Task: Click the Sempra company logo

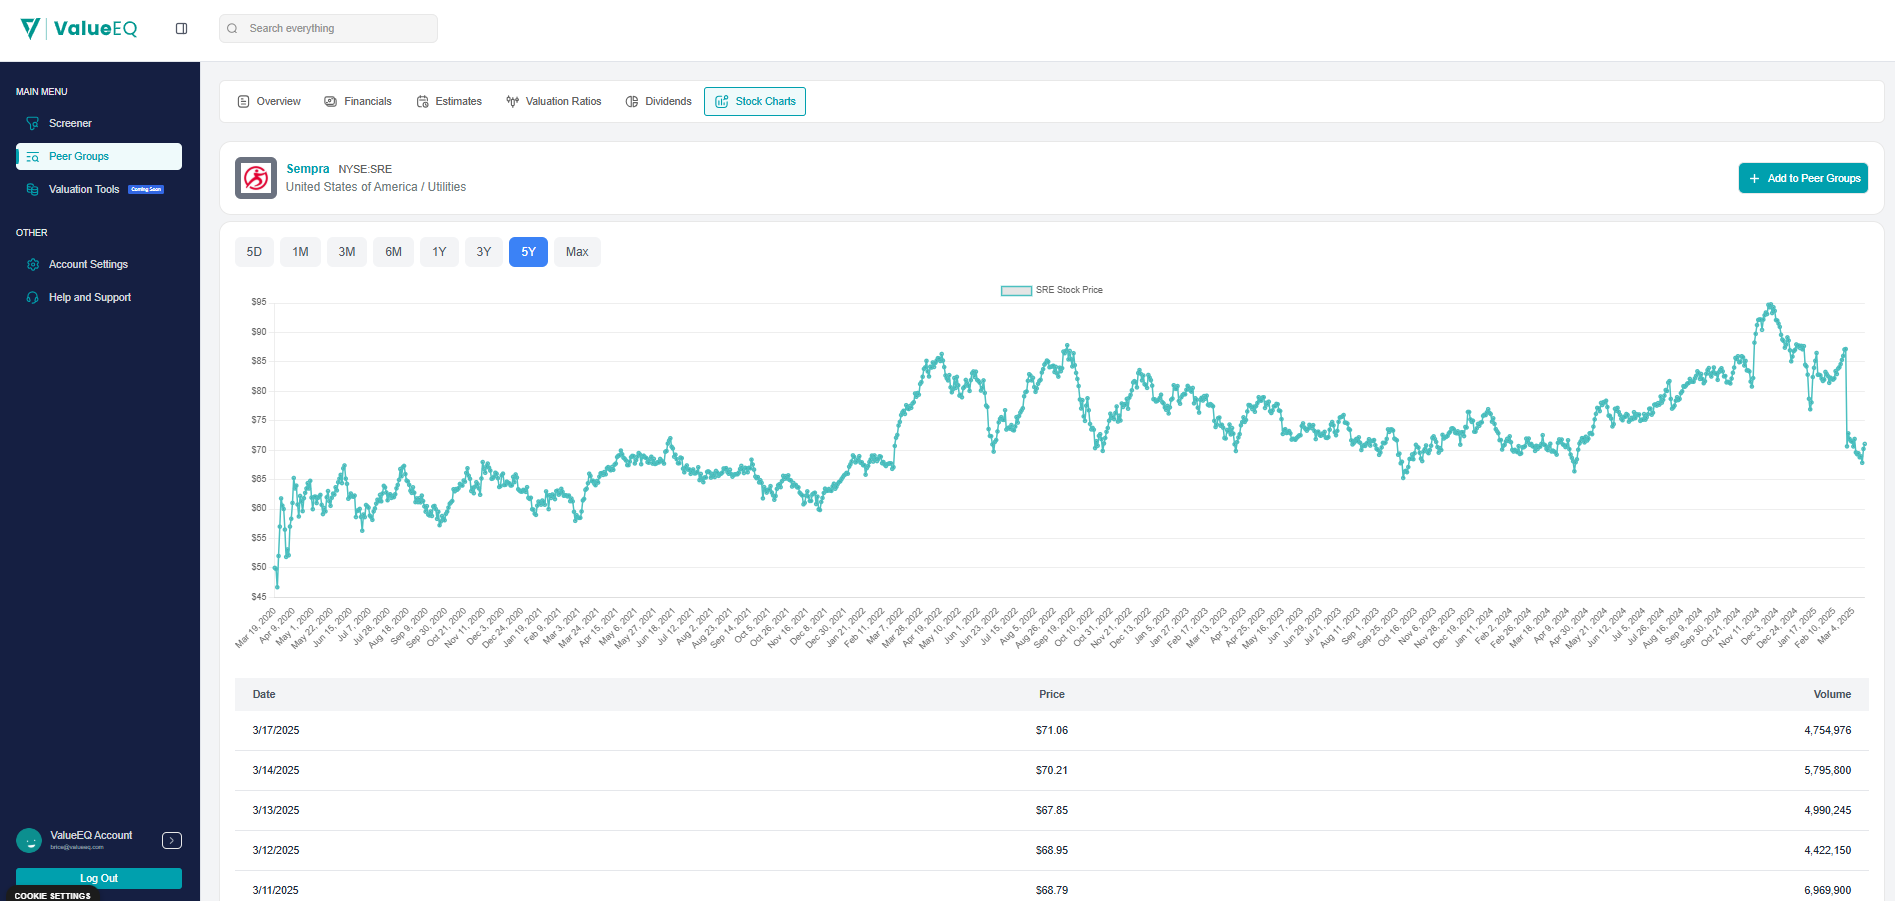Action: (256, 178)
